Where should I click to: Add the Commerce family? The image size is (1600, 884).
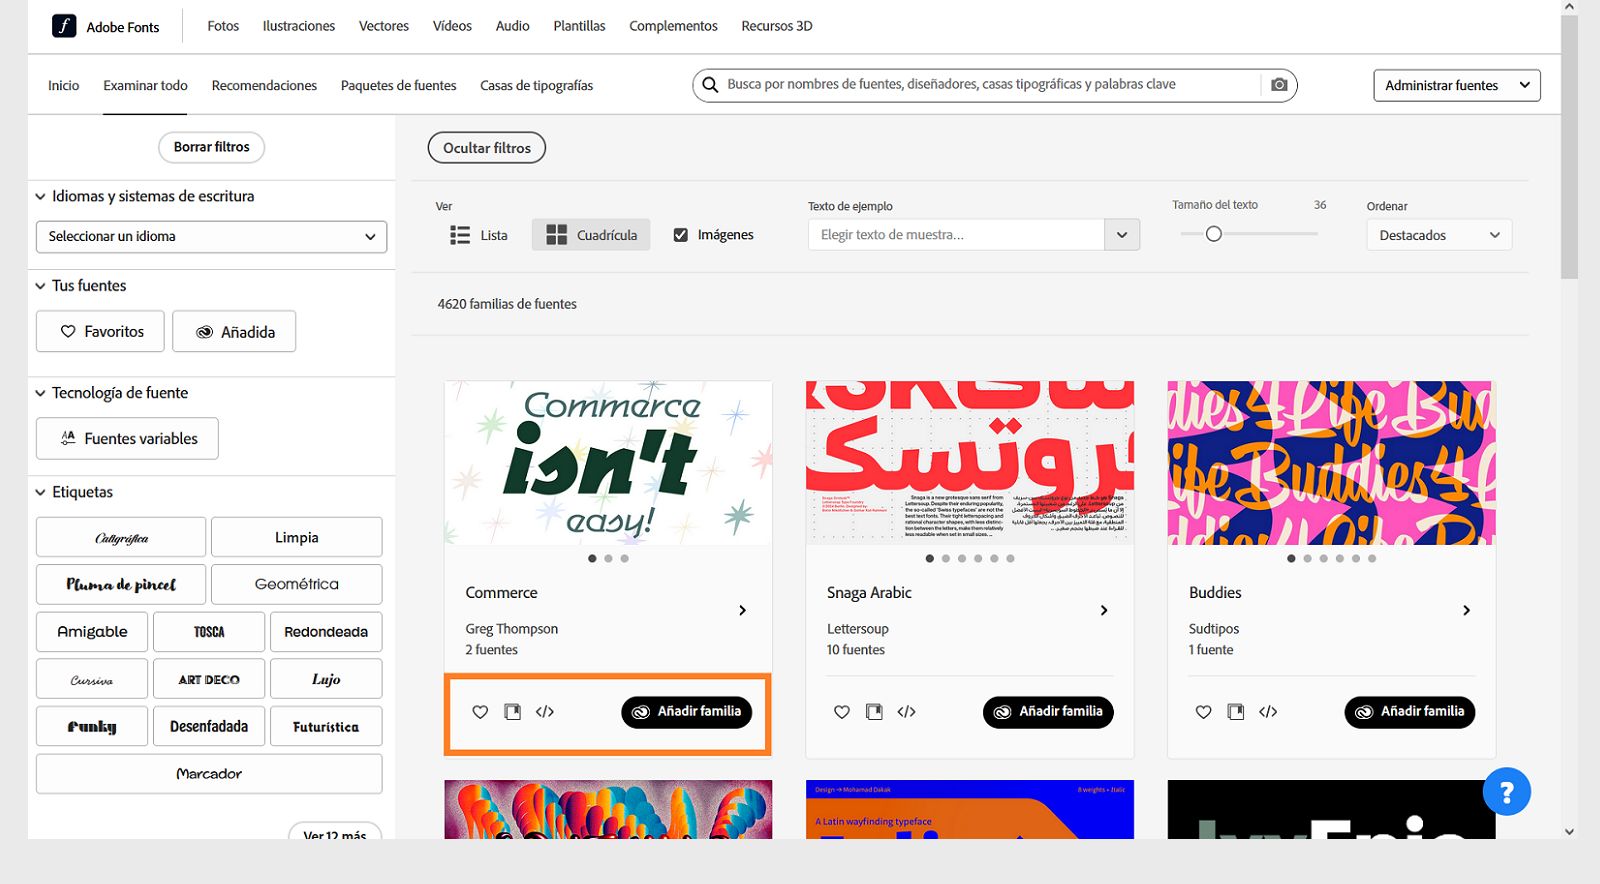coord(687,712)
